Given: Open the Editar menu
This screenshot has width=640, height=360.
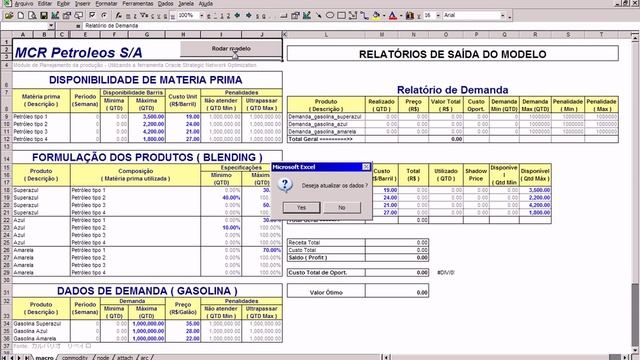Looking at the screenshot, I should 45,3.
